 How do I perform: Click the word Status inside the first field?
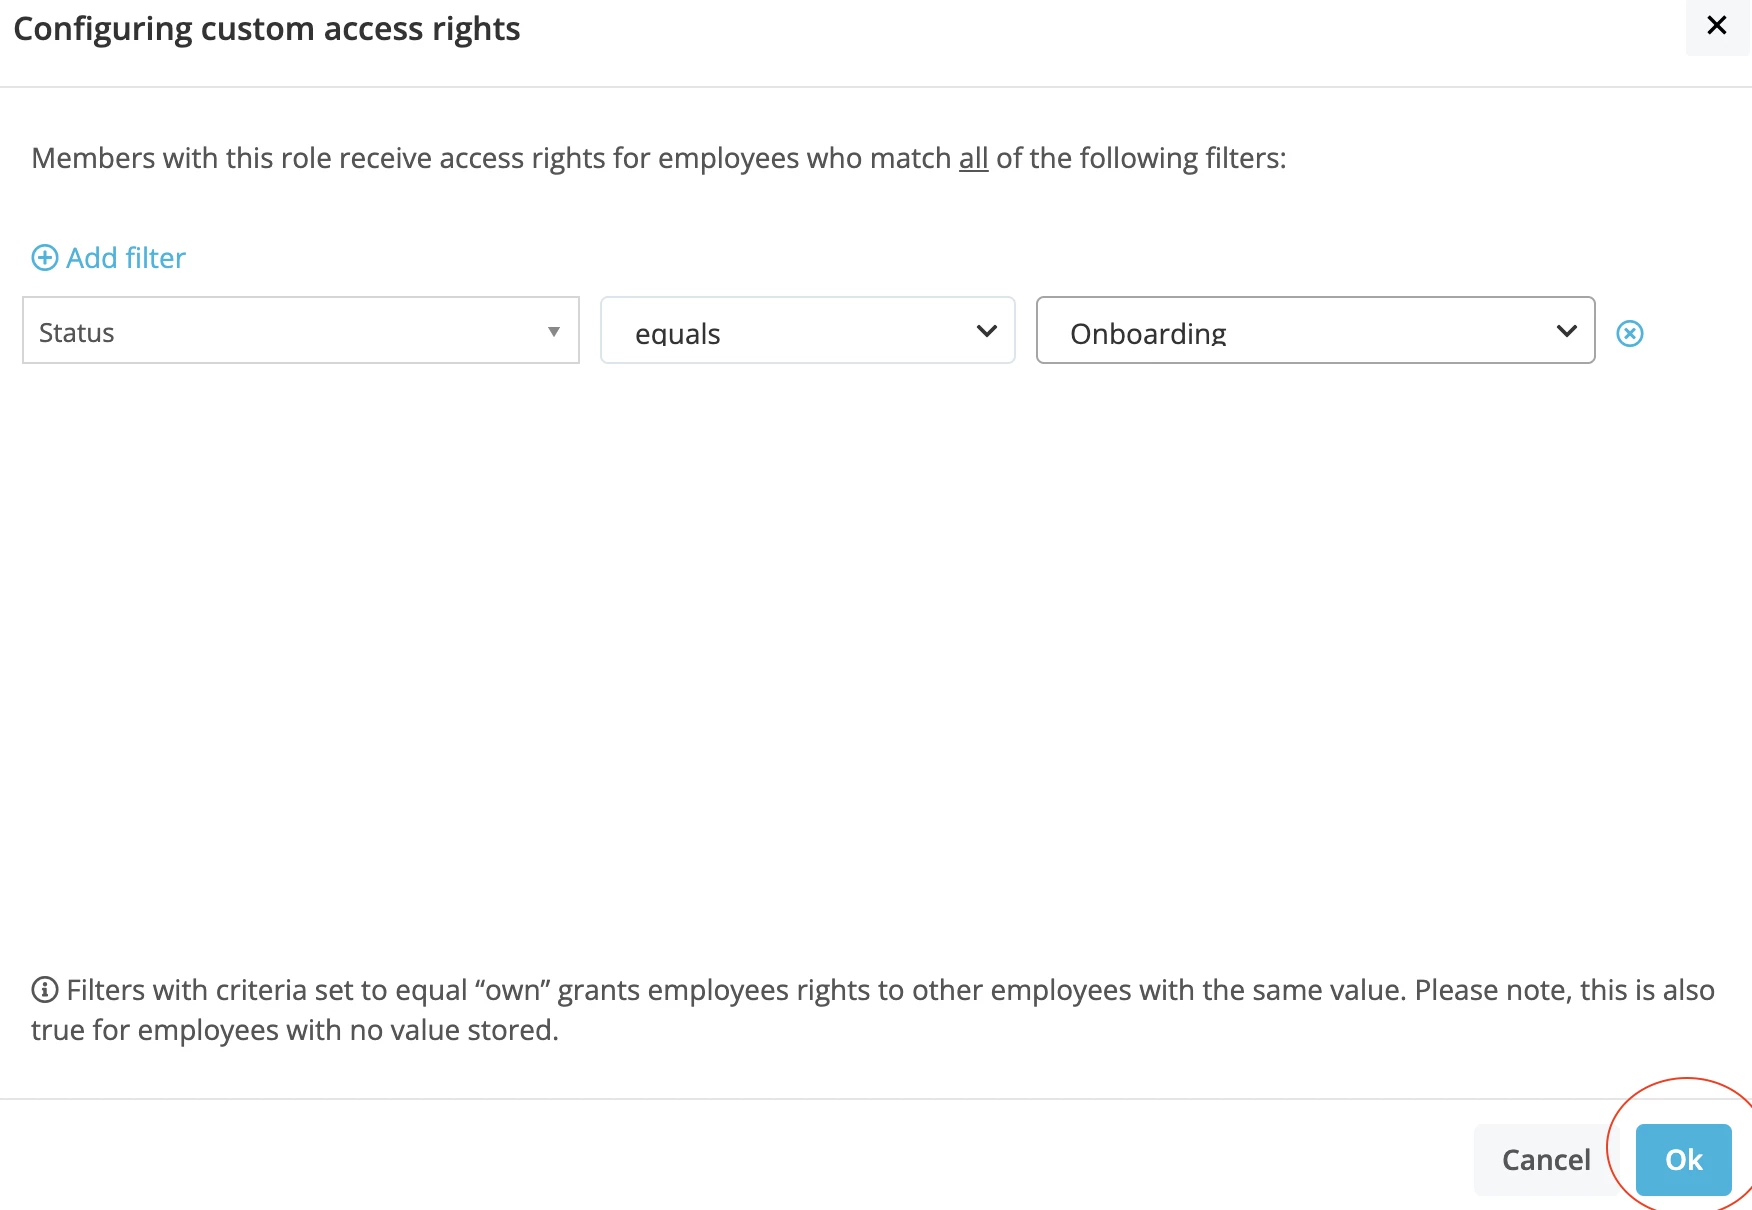77,333
